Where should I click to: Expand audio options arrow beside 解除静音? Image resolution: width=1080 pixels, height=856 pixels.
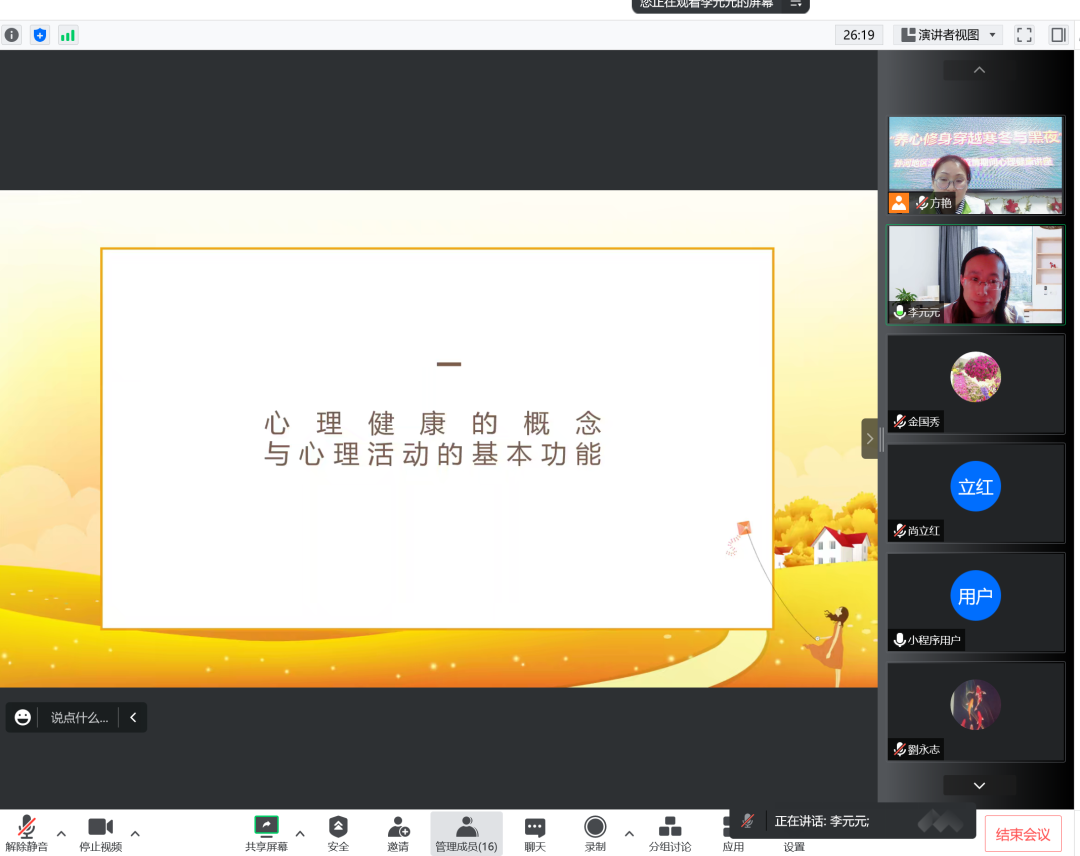61,833
